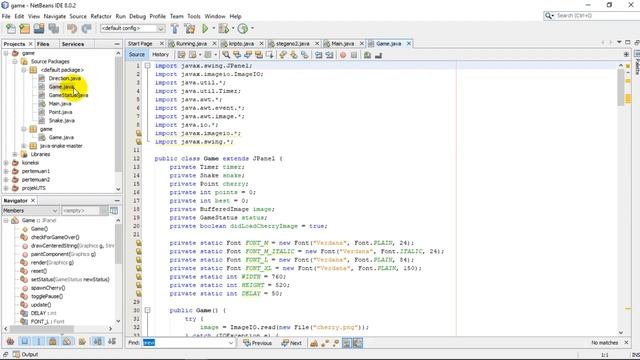Collapse the Source Packages tree node
Screen dimensions: 640x360
point(15,62)
